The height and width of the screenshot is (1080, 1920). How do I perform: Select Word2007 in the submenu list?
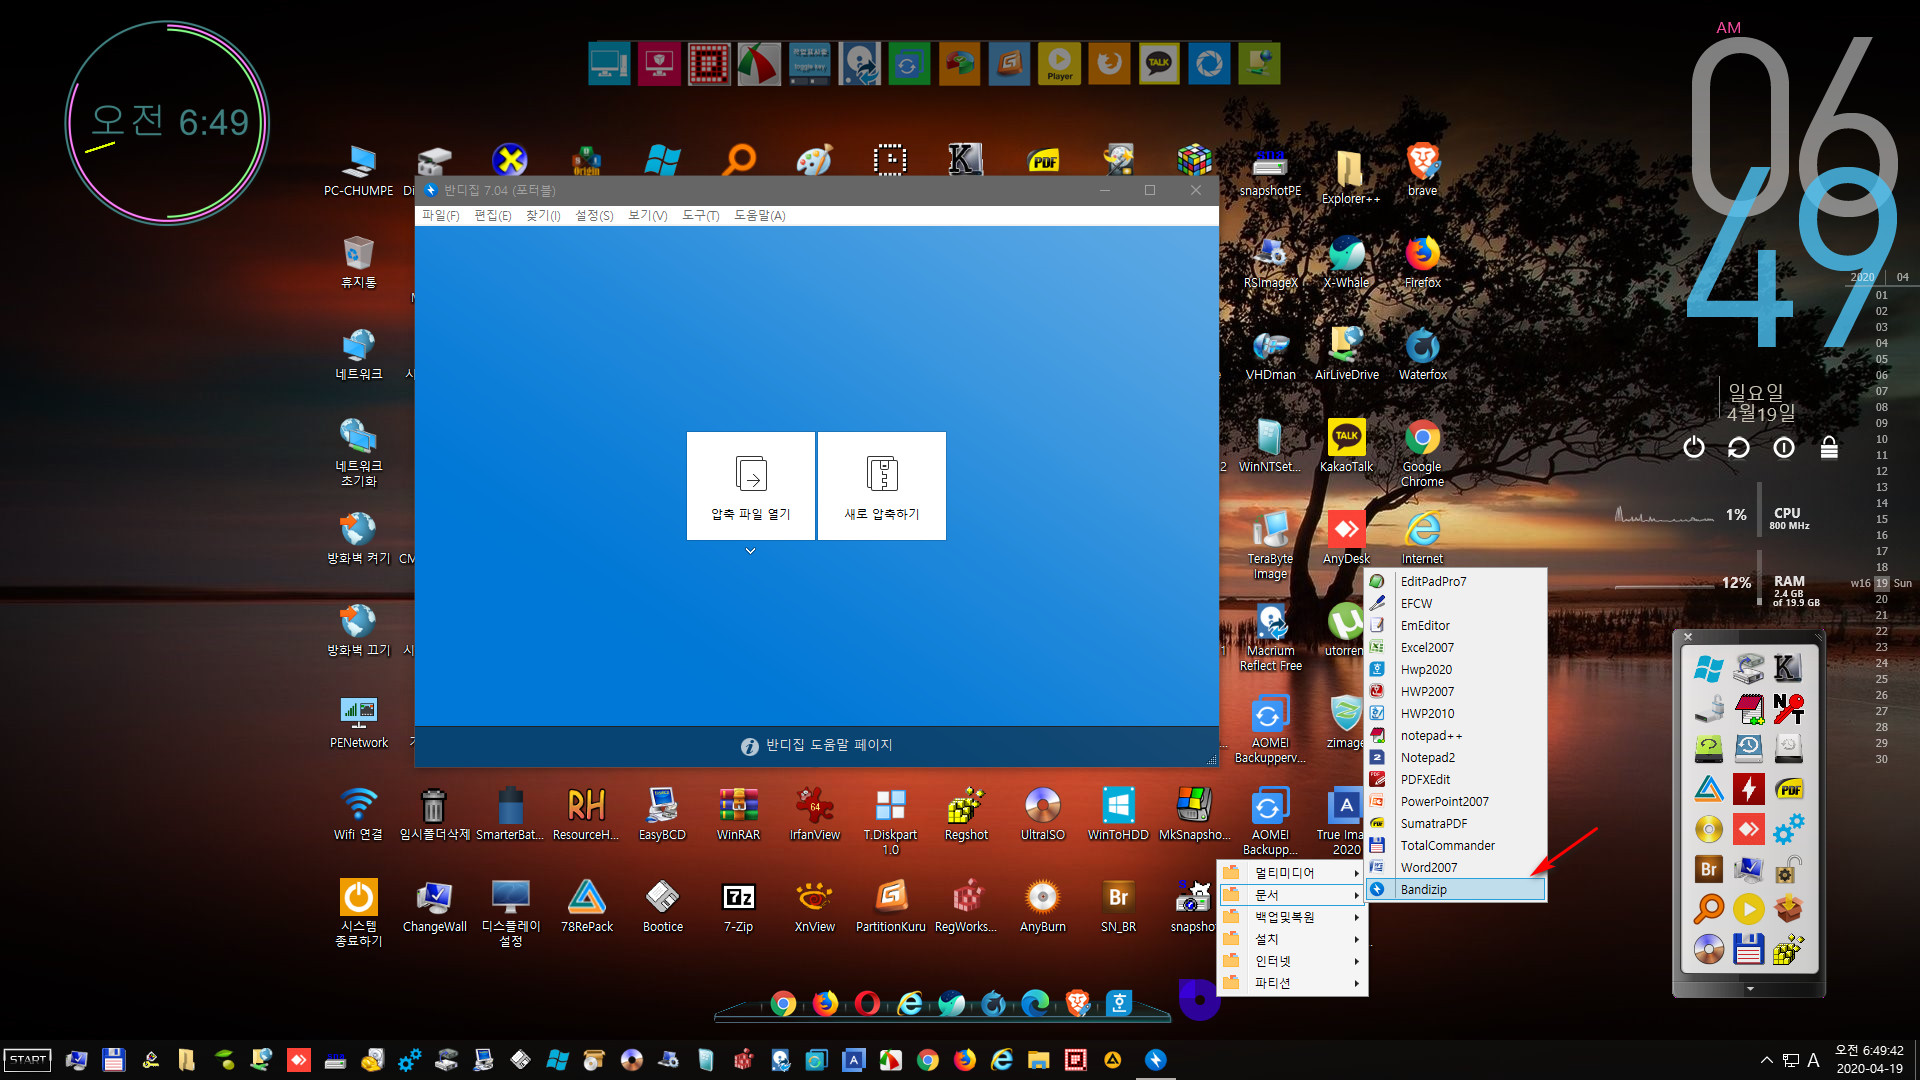1456,867
